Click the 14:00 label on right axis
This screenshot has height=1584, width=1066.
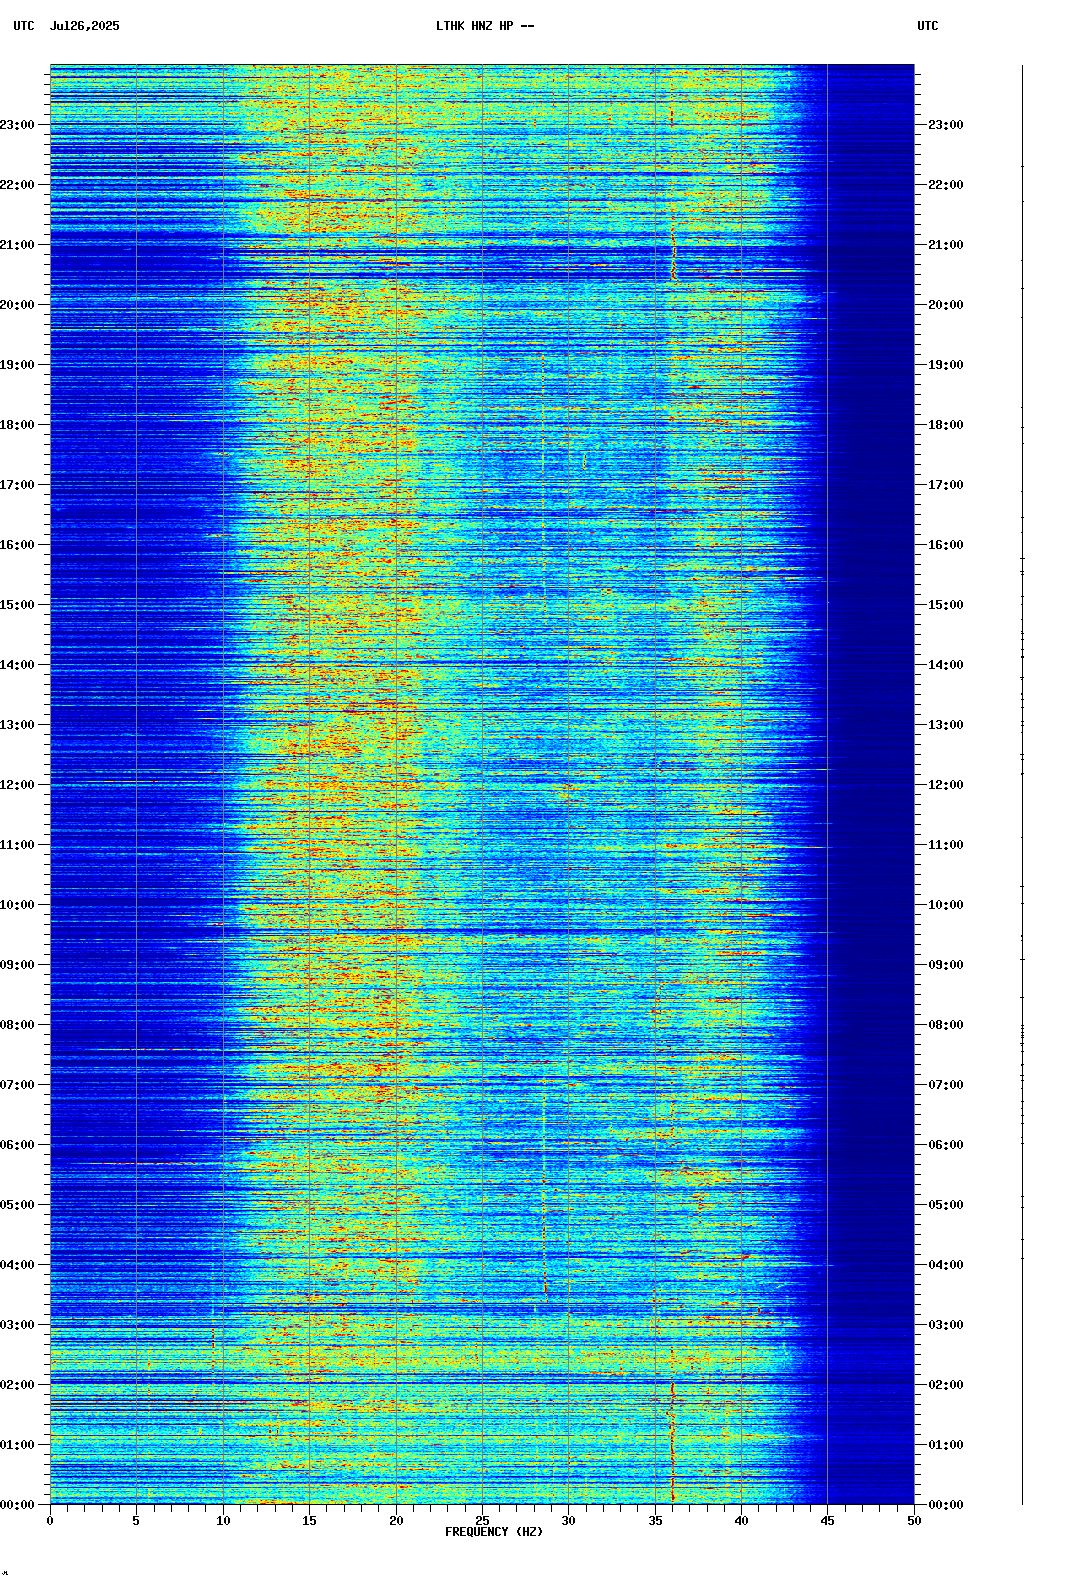946,665
